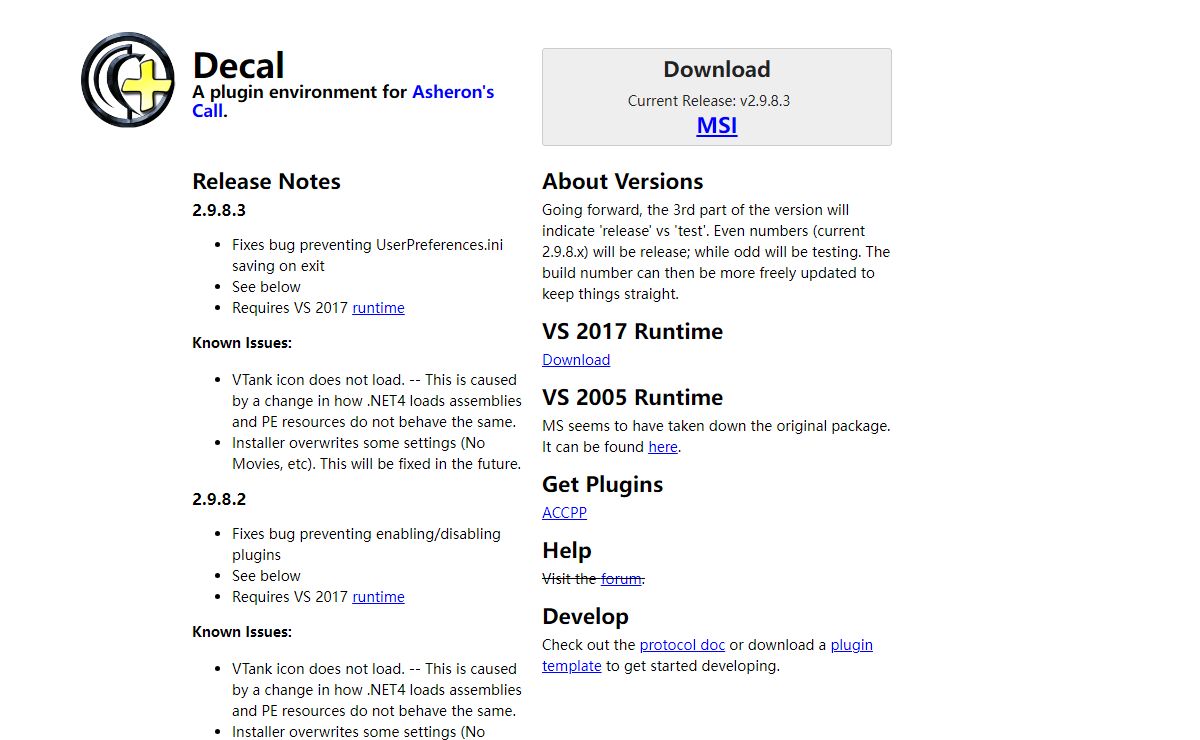Click the Decal page title
Screen dimensions: 1200x740
tap(238, 66)
